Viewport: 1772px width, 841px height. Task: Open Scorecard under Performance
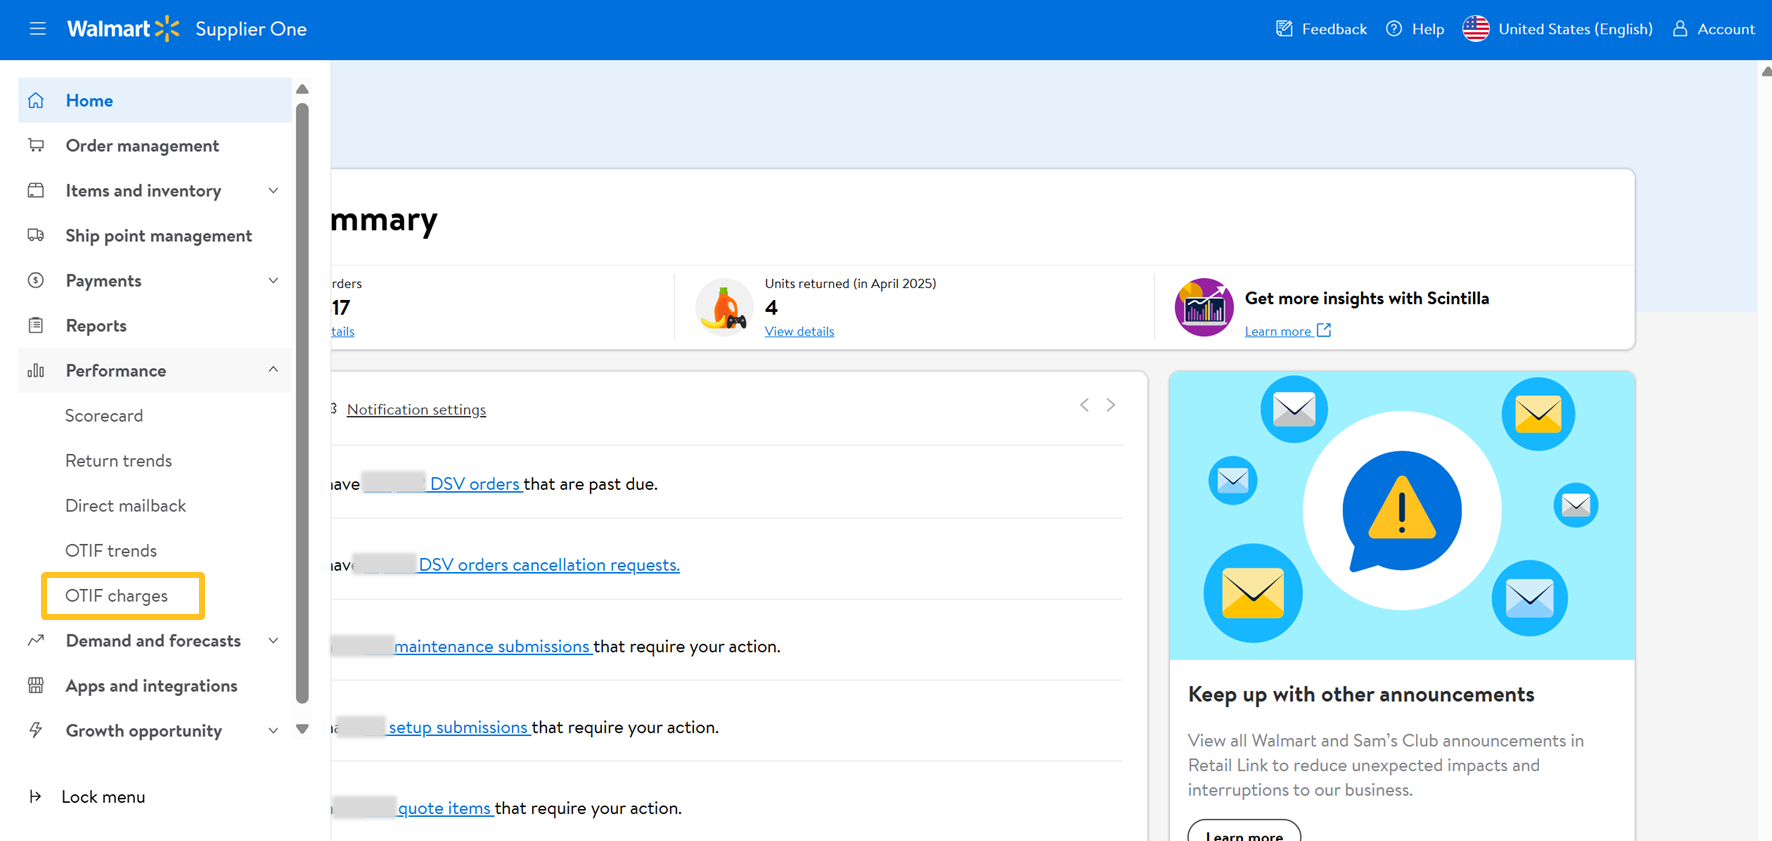[104, 415]
